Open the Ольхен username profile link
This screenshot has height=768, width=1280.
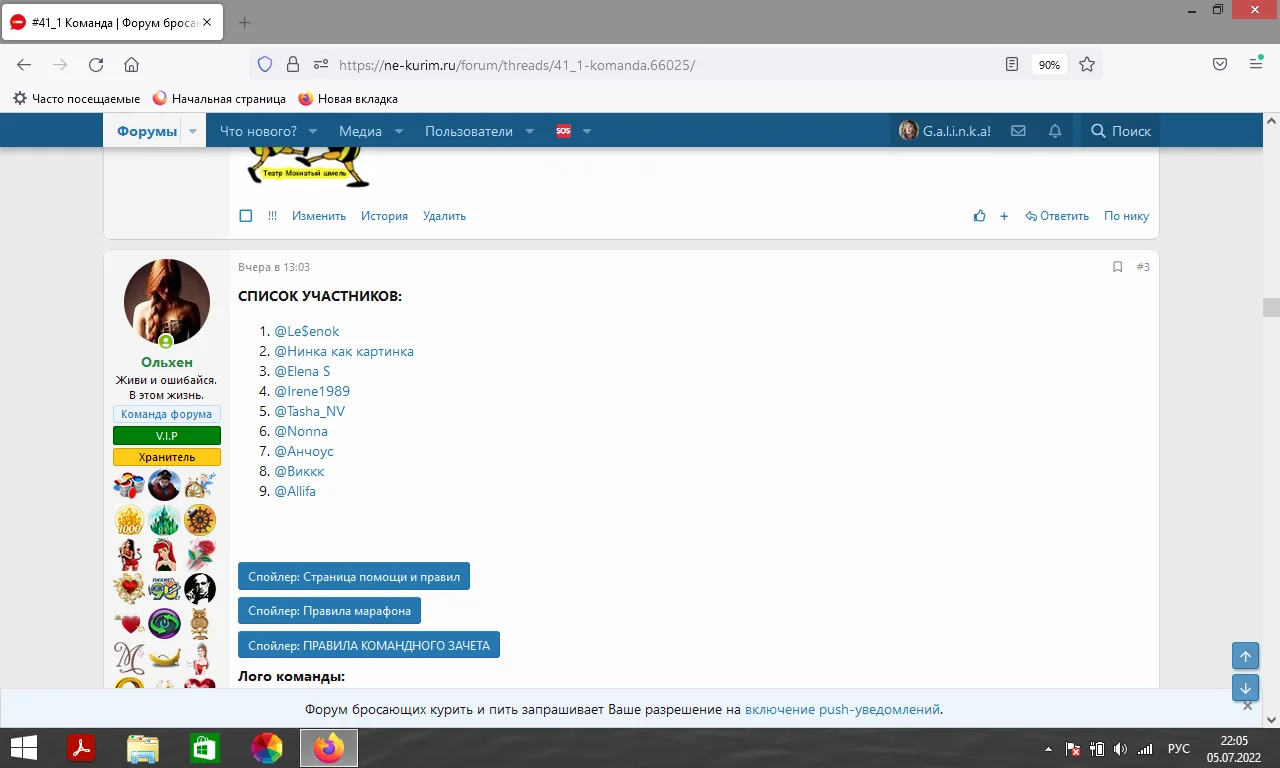(167, 362)
